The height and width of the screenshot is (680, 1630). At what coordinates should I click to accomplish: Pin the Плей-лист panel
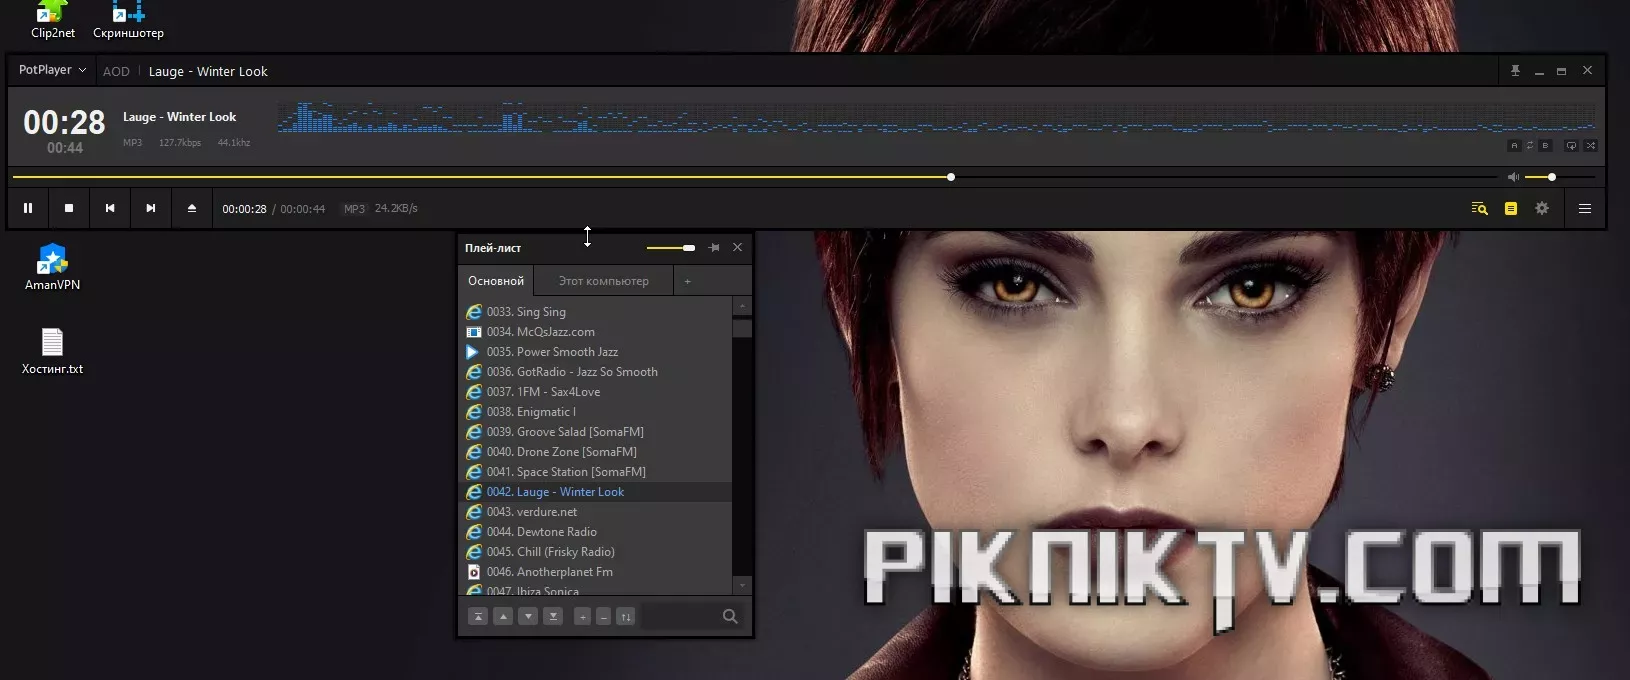(714, 247)
